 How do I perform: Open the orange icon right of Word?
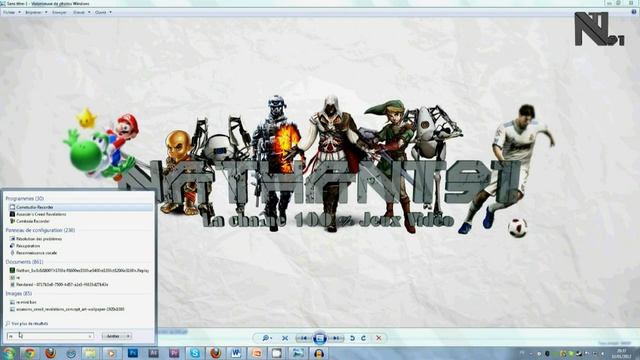[257, 353]
